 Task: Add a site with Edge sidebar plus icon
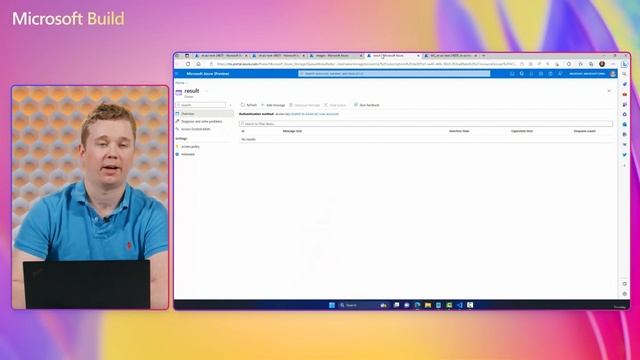[x=624, y=166]
